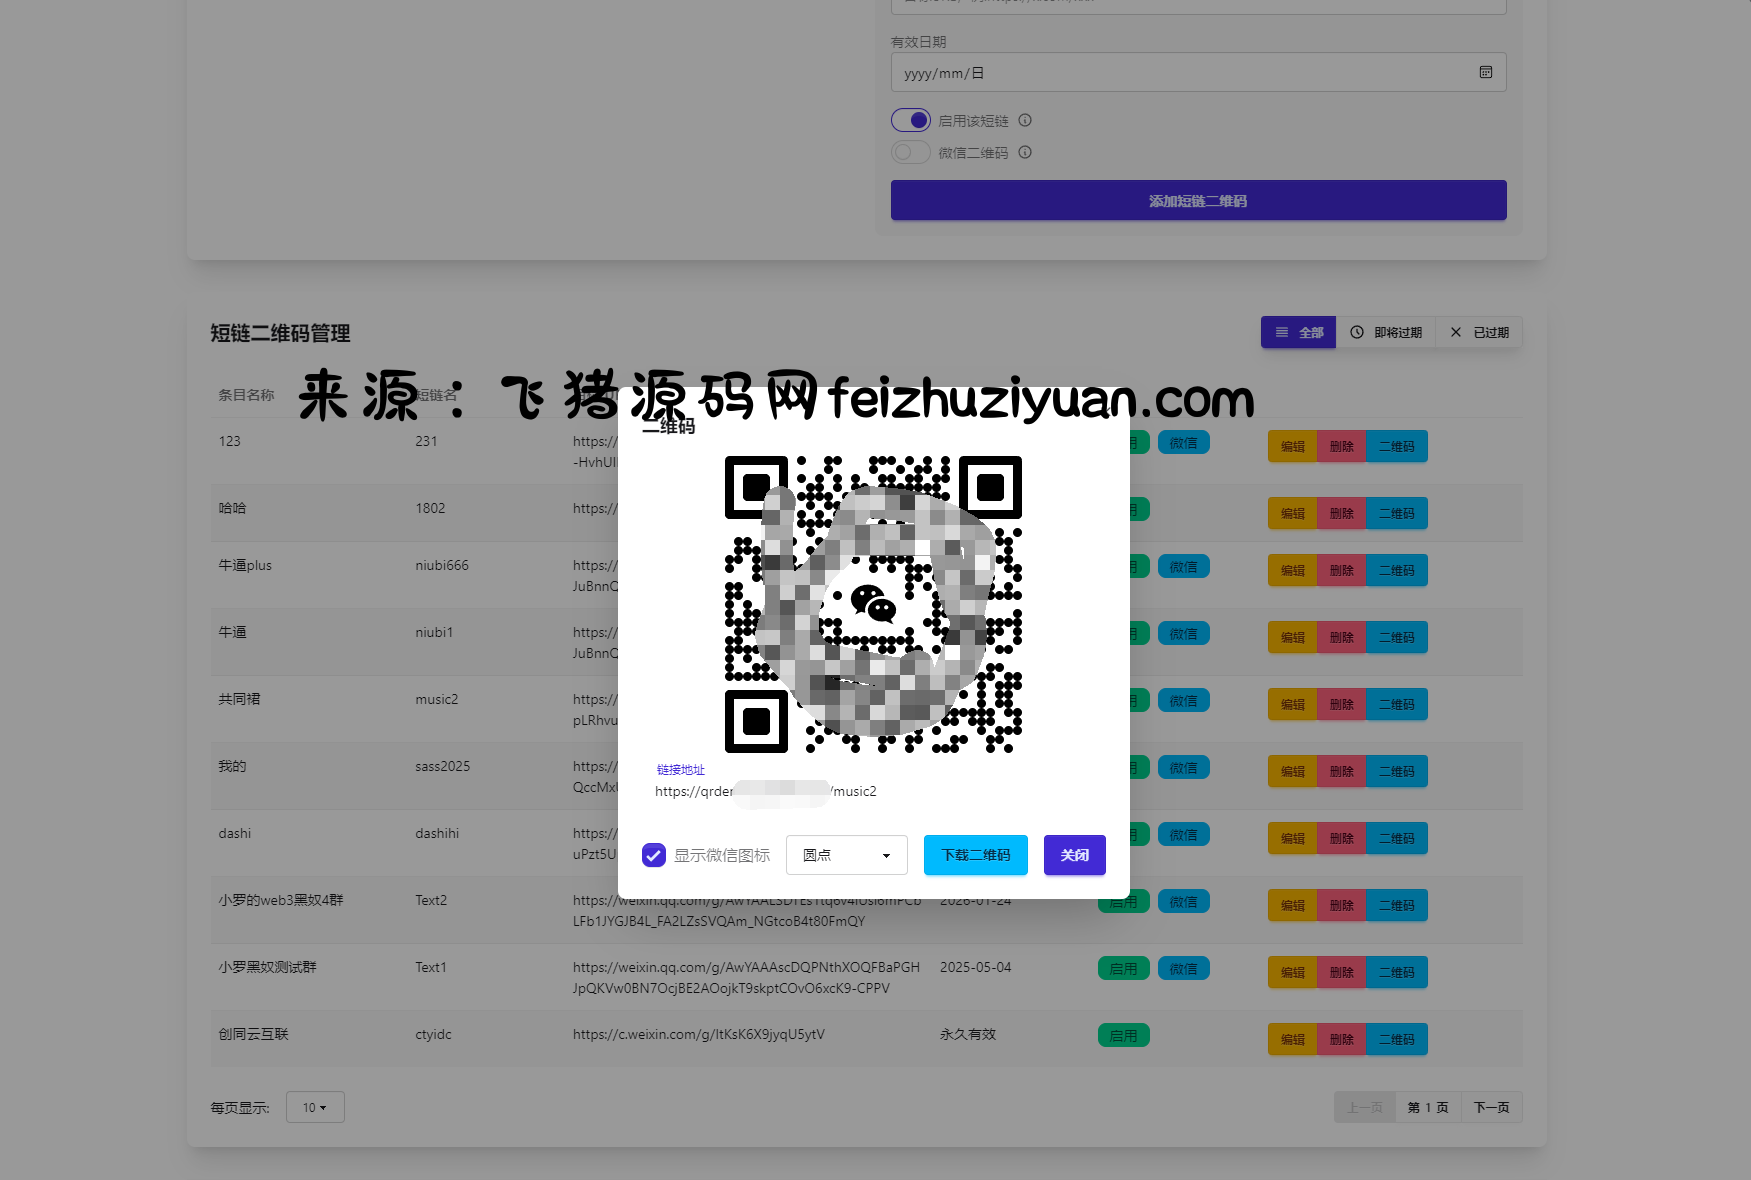Image resolution: width=1751 pixels, height=1180 pixels.
Task: Enable the 微信二维码 switch
Action: pos(911,153)
